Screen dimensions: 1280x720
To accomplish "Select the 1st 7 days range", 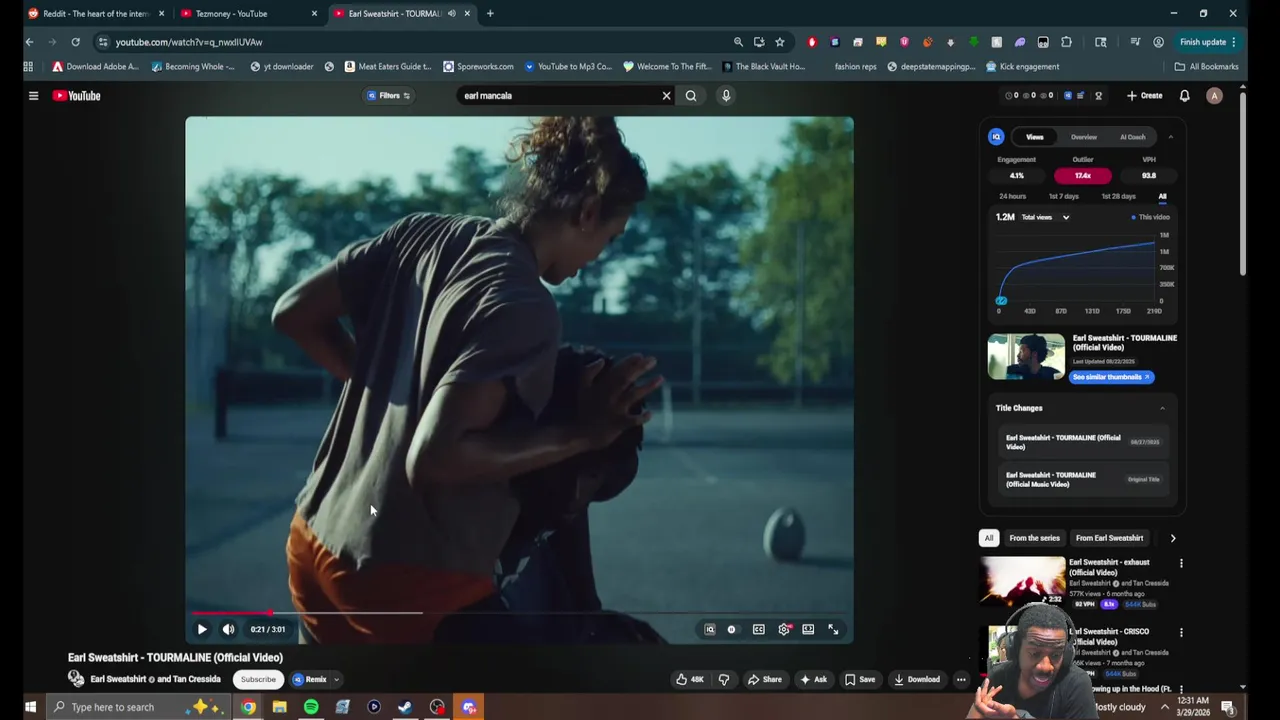I will 1064,197.
